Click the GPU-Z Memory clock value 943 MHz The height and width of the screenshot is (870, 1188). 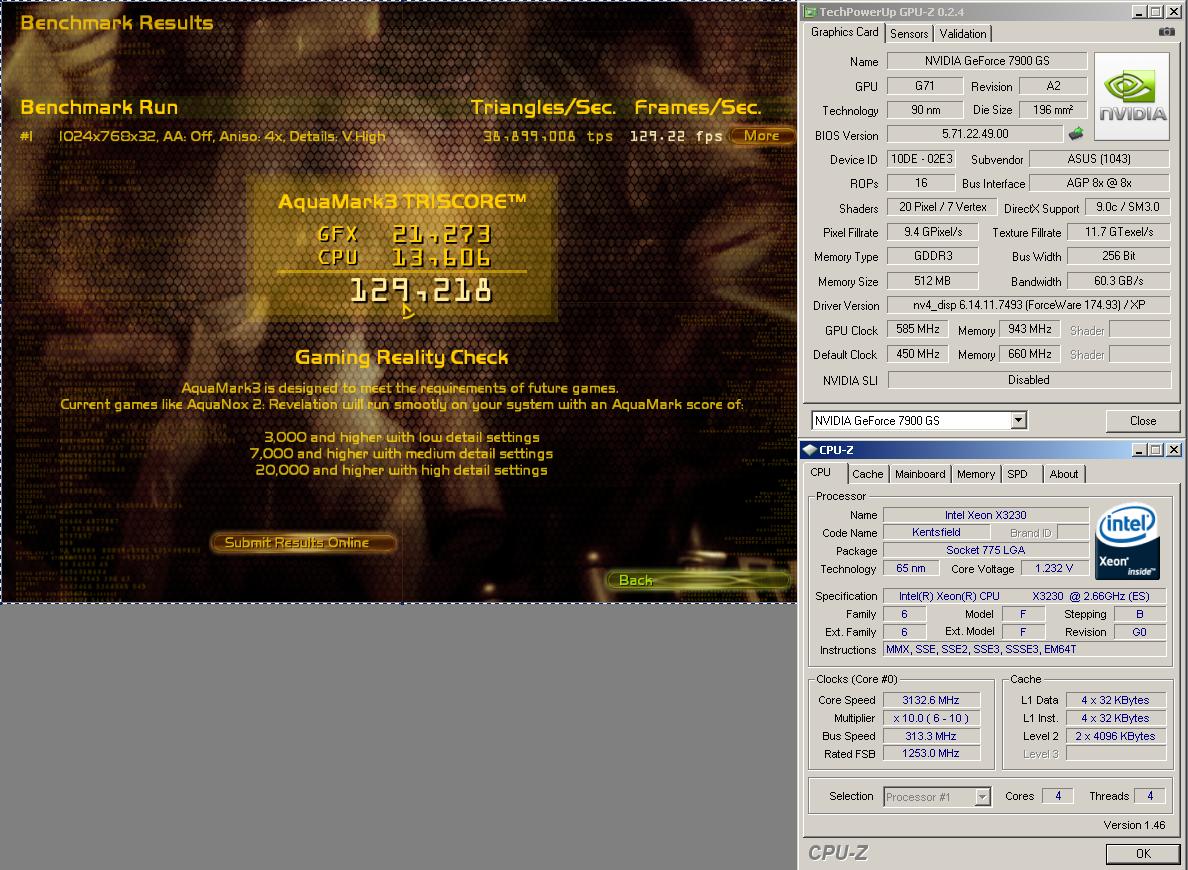click(1029, 329)
